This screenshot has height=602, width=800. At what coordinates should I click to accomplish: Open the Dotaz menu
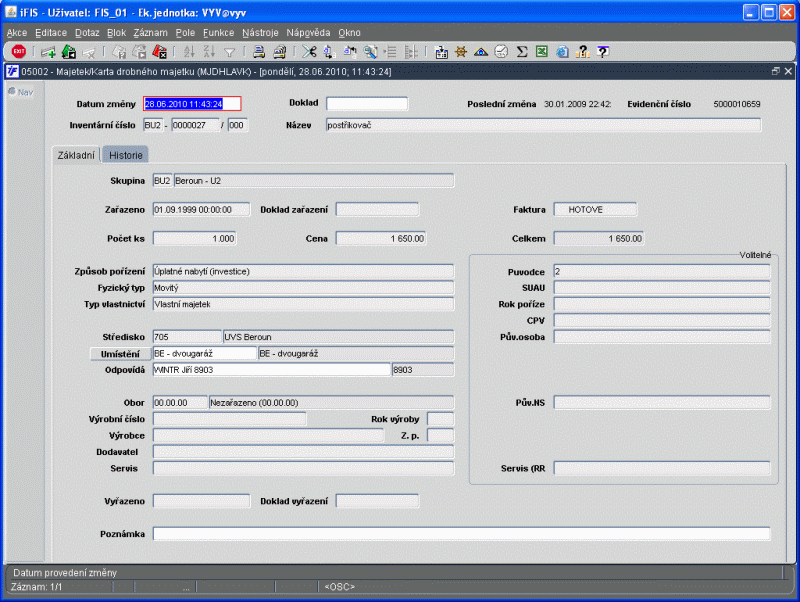(x=87, y=33)
